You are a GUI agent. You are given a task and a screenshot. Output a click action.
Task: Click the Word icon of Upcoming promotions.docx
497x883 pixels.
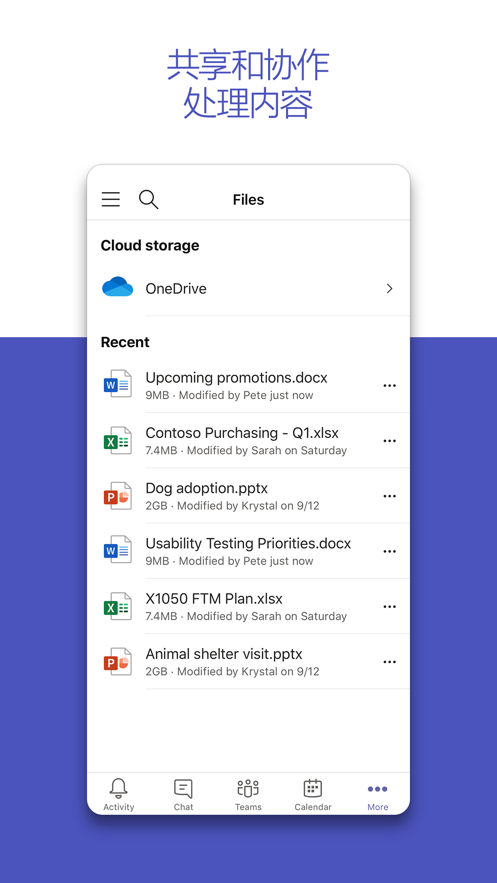pyautogui.click(x=118, y=385)
